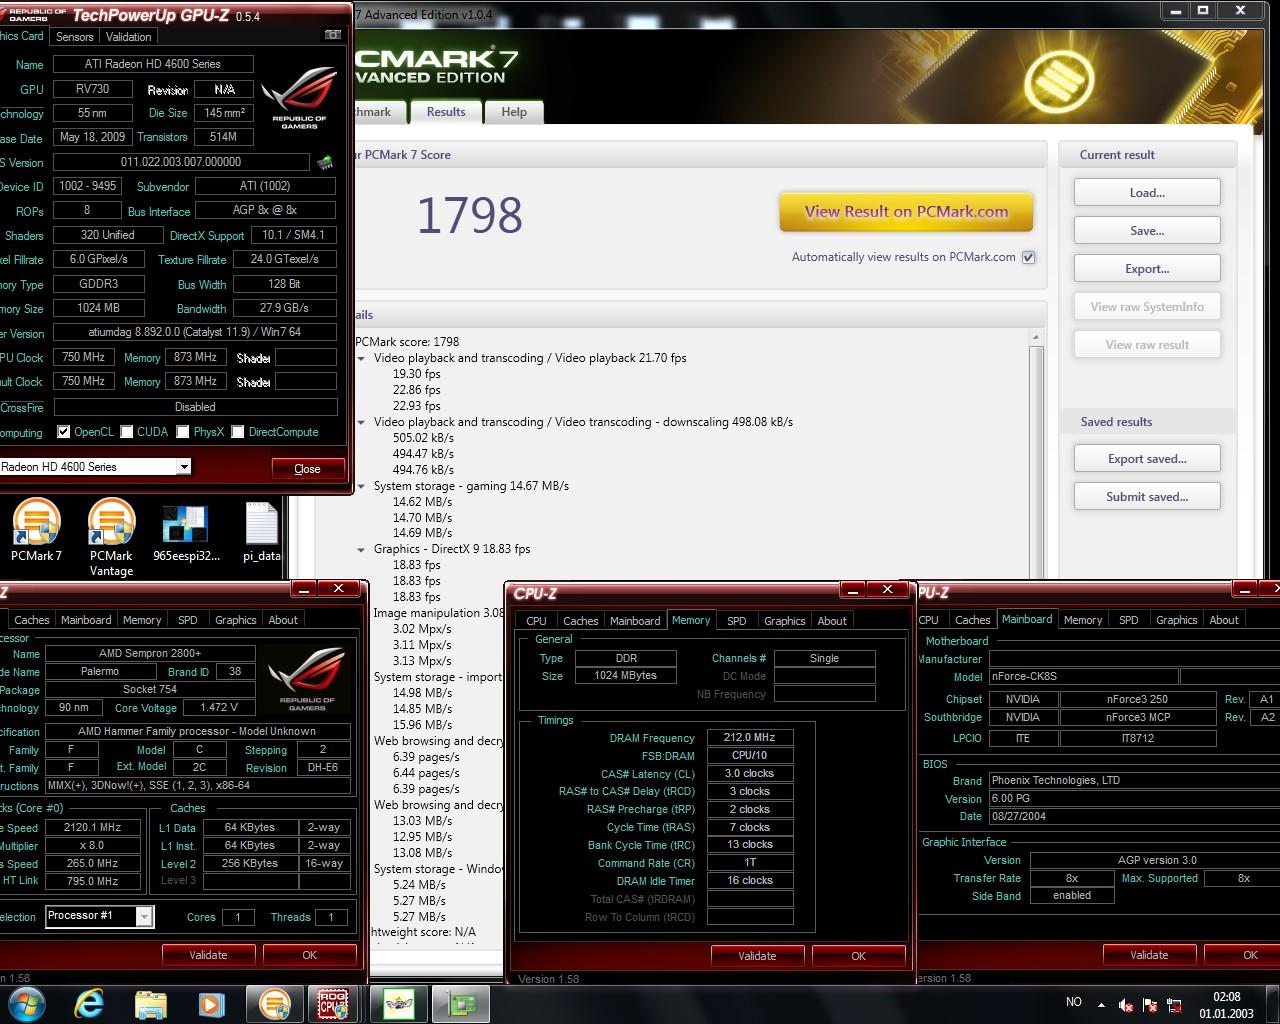Open the Validation tab in GPU-Z
Viewport: 1280px width, 1024px height.
tap(129, 37)
